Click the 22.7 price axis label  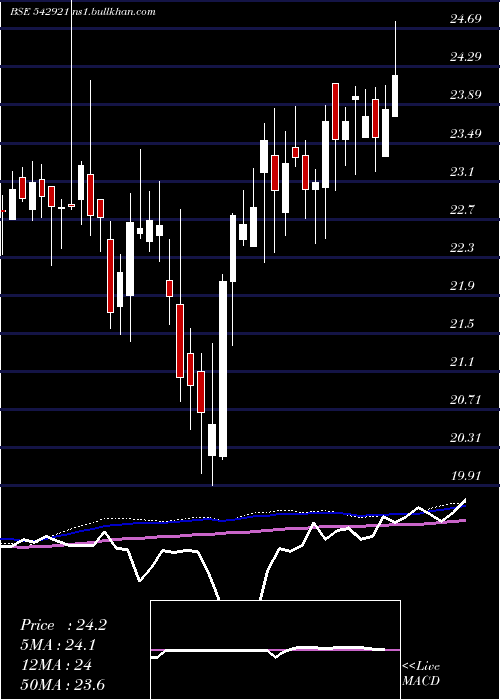[x=462, y=209]
